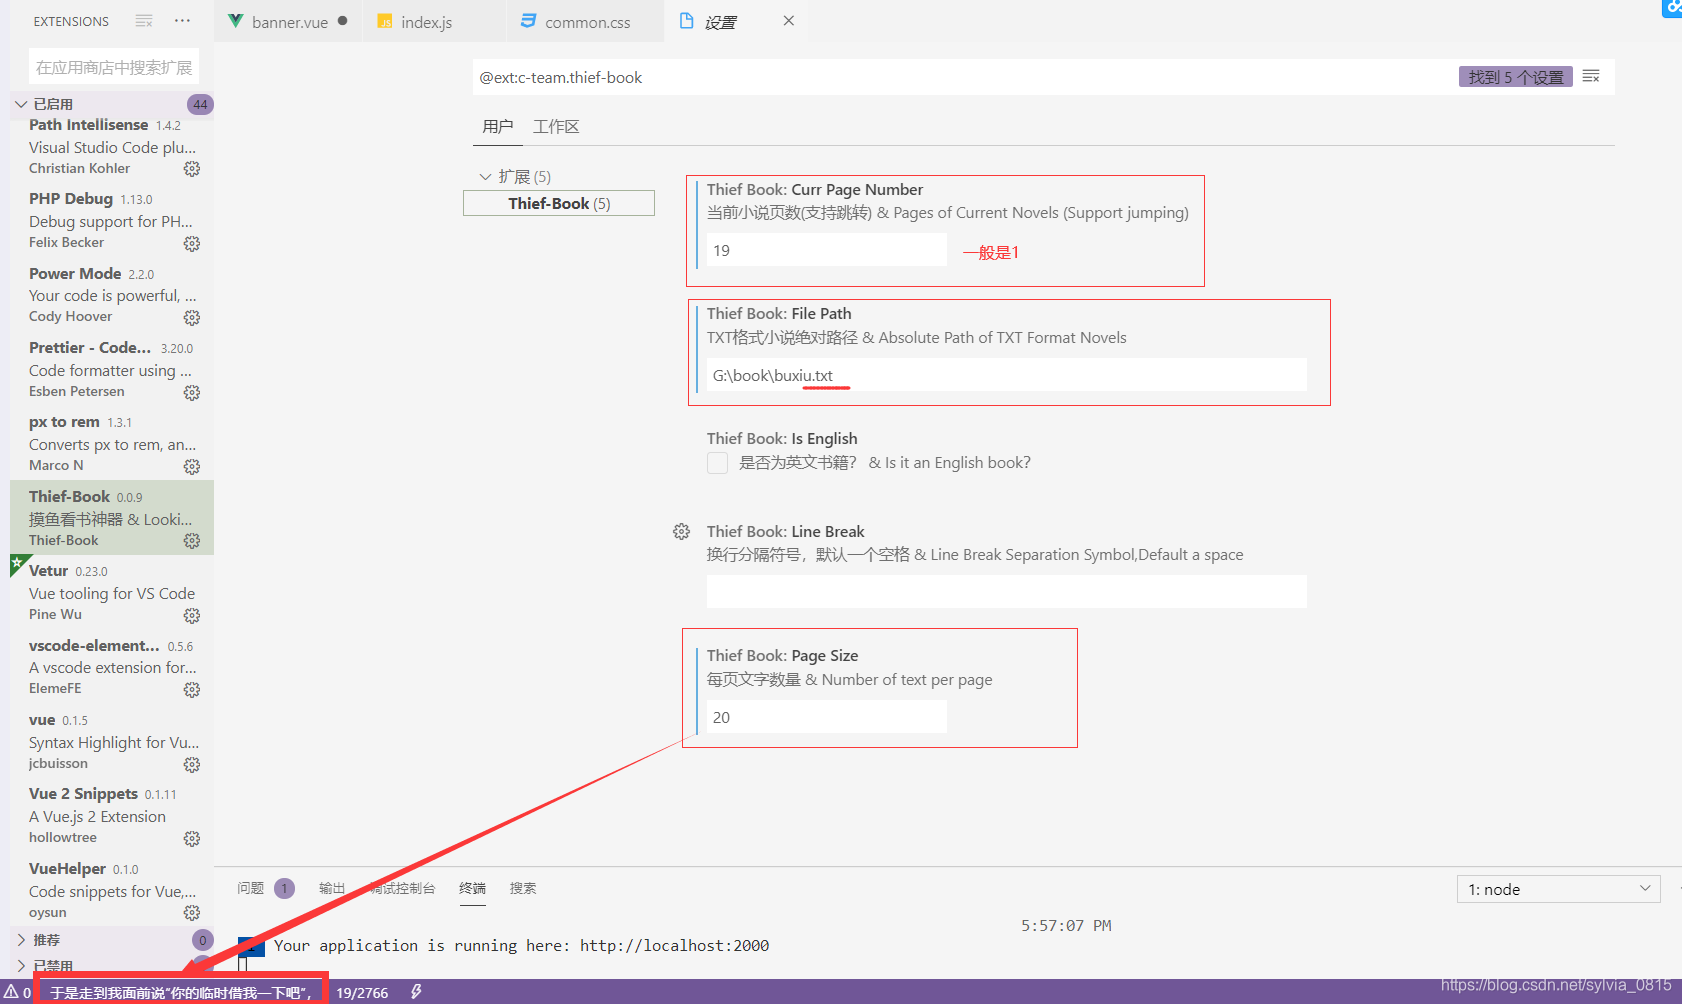Screen dimensions: 1682x1004
Task: Open gear menu for px to rem extension
Action: [x=192, y=467]
